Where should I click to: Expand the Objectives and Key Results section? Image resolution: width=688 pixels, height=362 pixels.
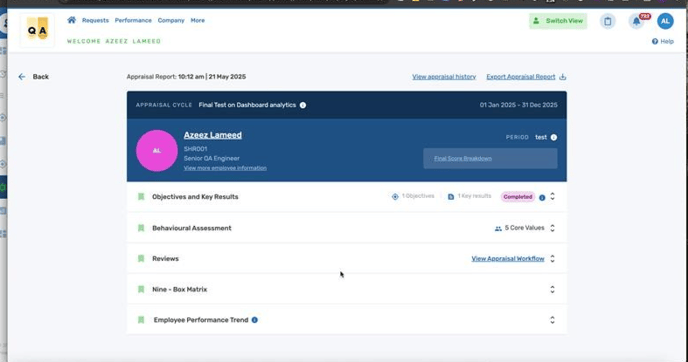[552, 197]
